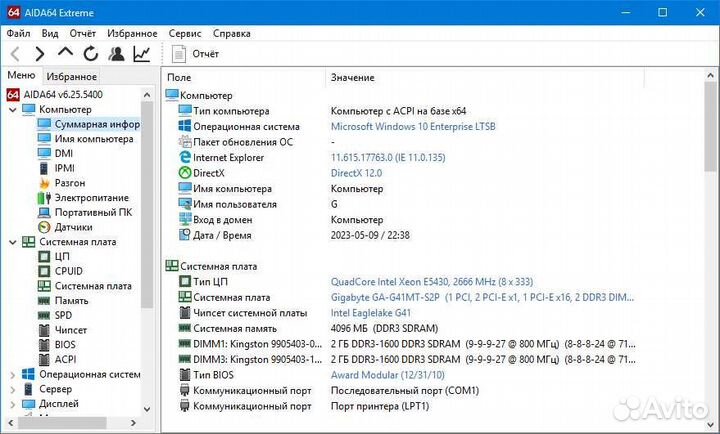
Task: Select the DIMM1: Kingston row
Action: [407, 344]
